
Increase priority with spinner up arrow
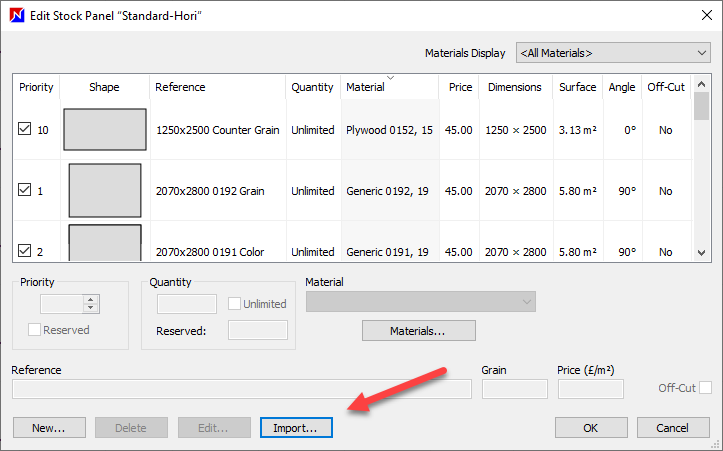(x=91, y=299)
